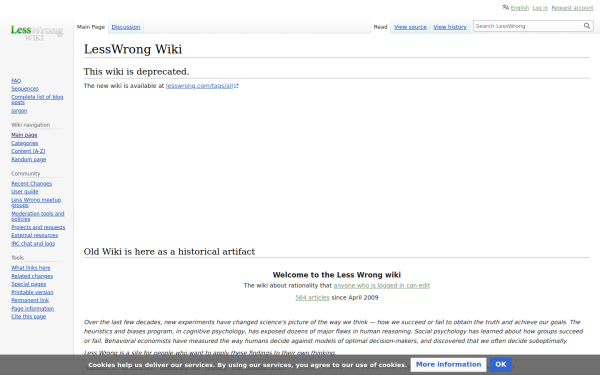Click the Wiki navigation sidebar heading
The image size is (600, 375).
[x=30, y=125]
